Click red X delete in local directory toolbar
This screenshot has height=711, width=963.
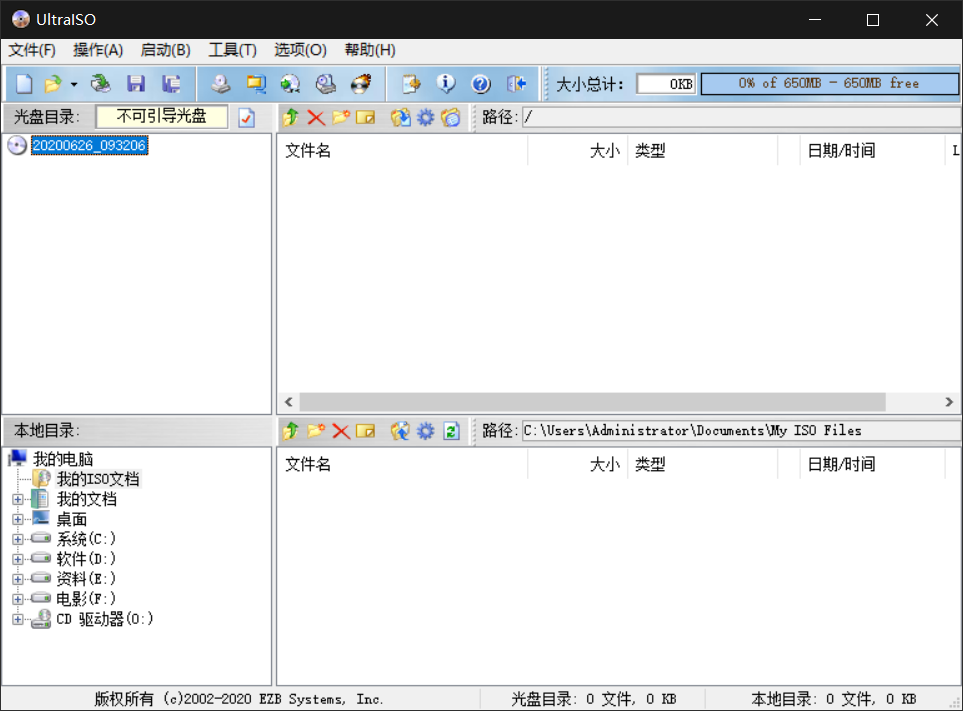341,431
